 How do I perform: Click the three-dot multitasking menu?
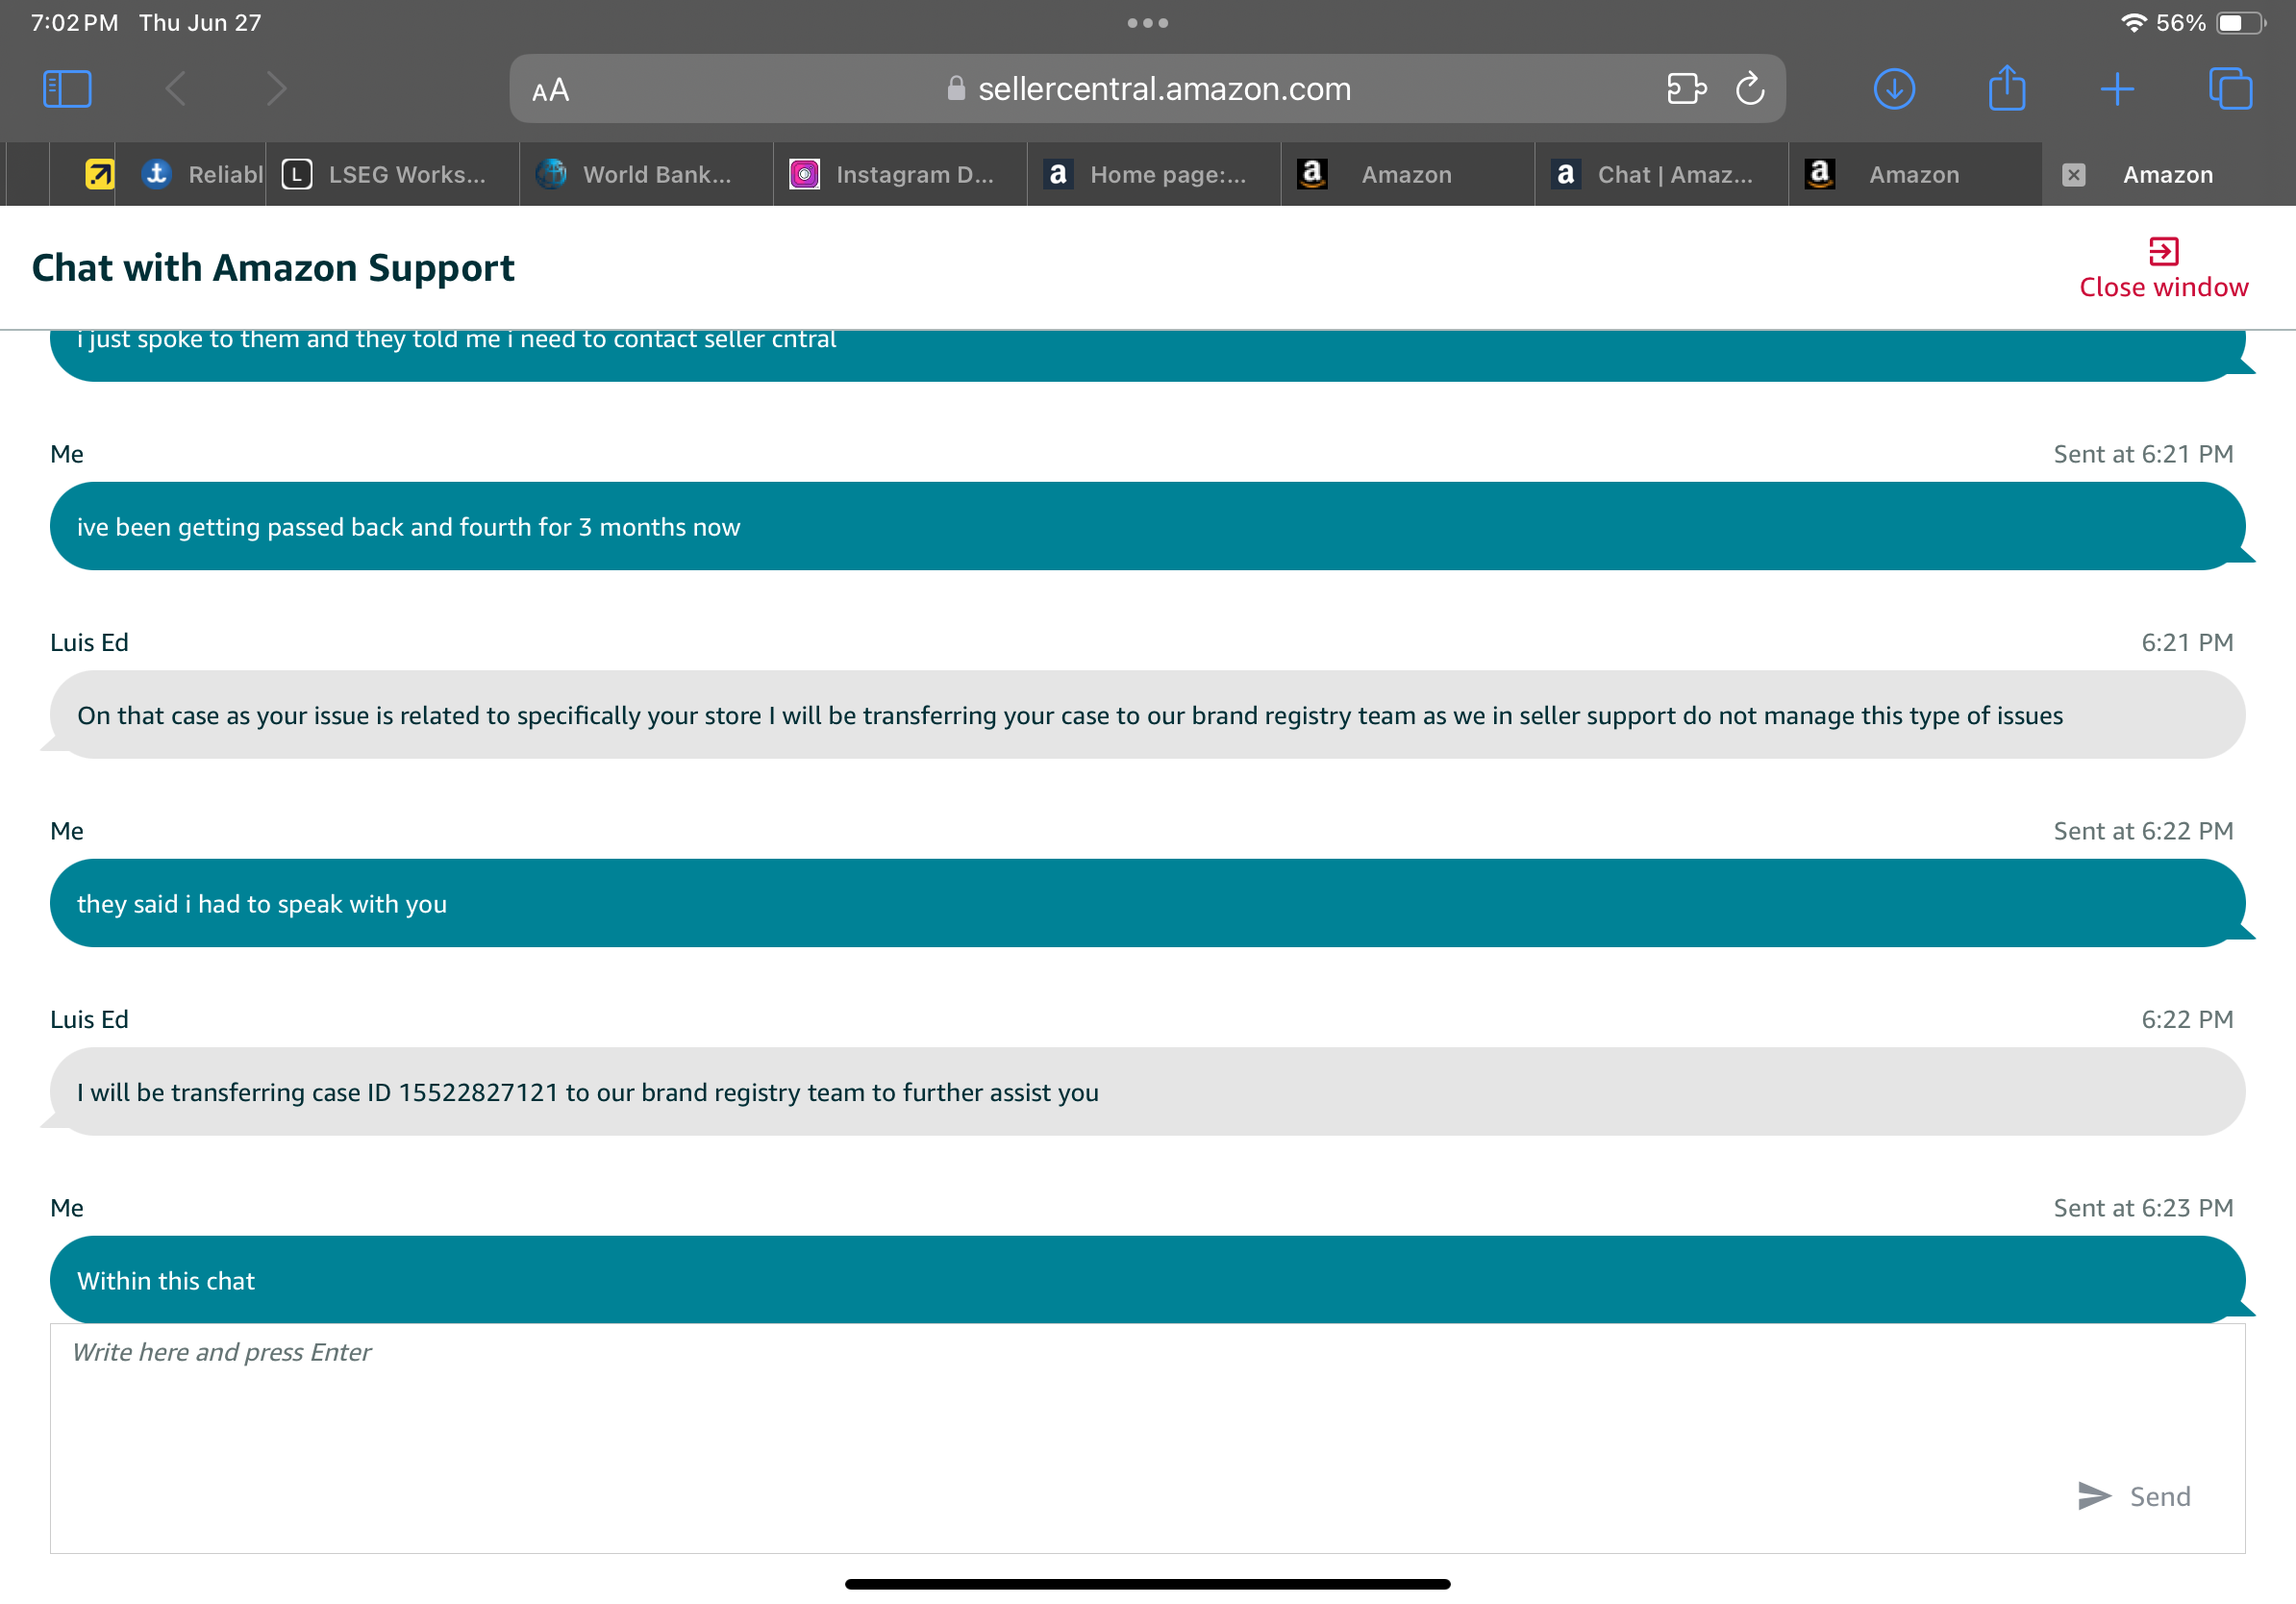click(x=1148, y=23)
